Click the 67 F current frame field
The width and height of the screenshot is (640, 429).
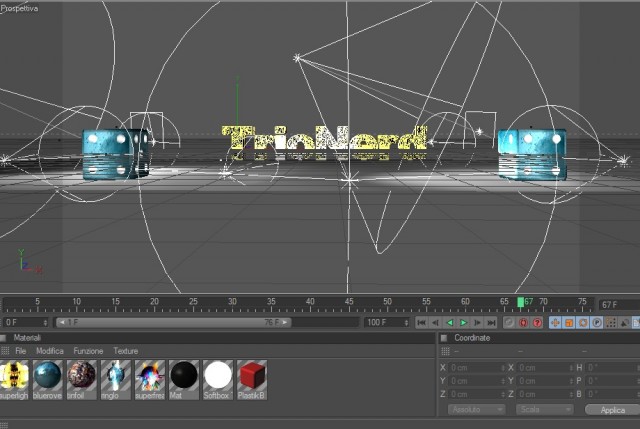tap(619, 305)
